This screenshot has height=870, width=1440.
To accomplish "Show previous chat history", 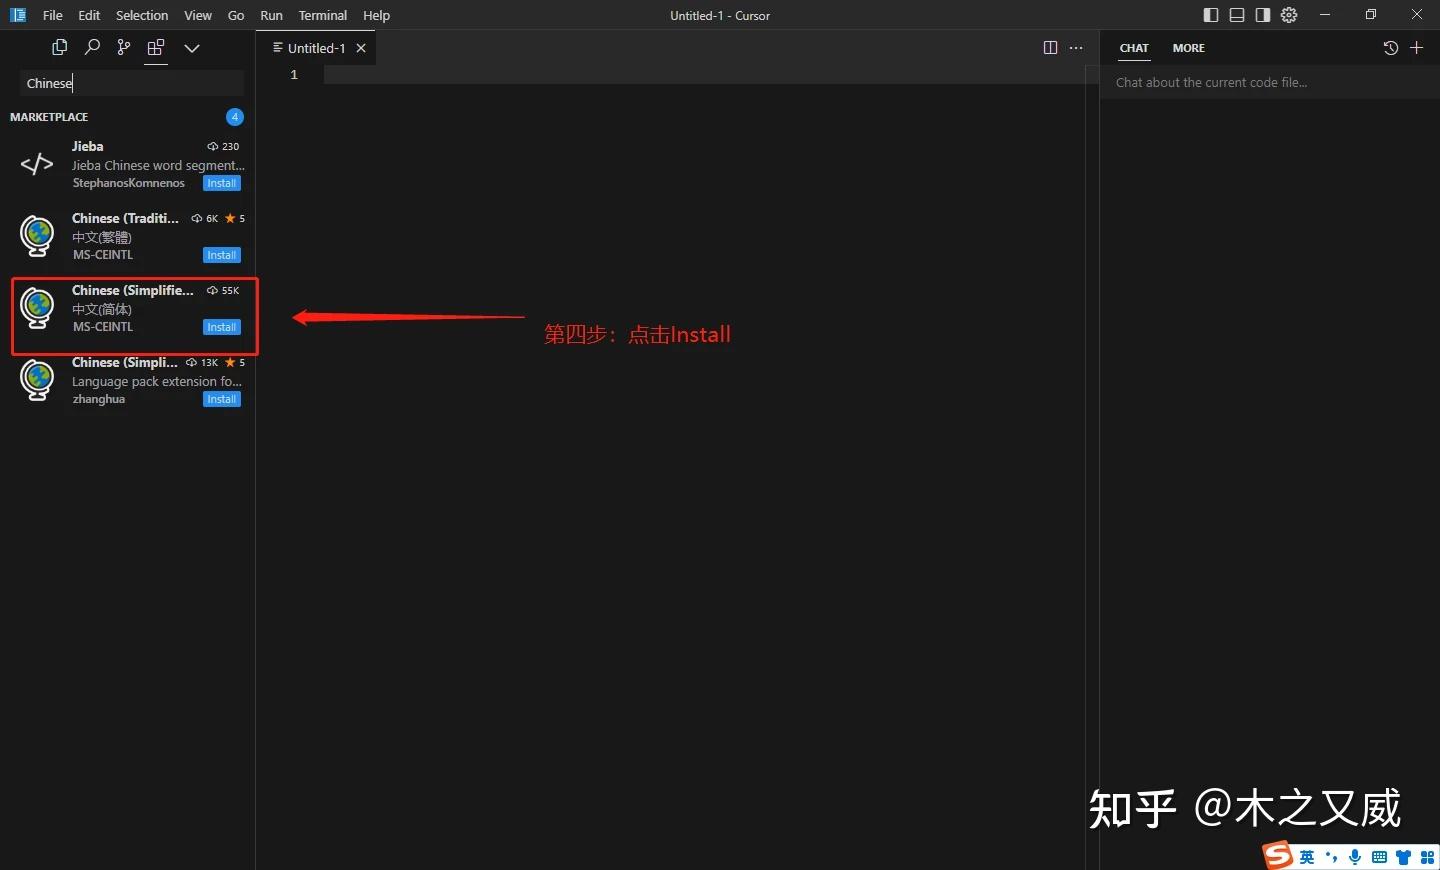I will (1391, 48).
